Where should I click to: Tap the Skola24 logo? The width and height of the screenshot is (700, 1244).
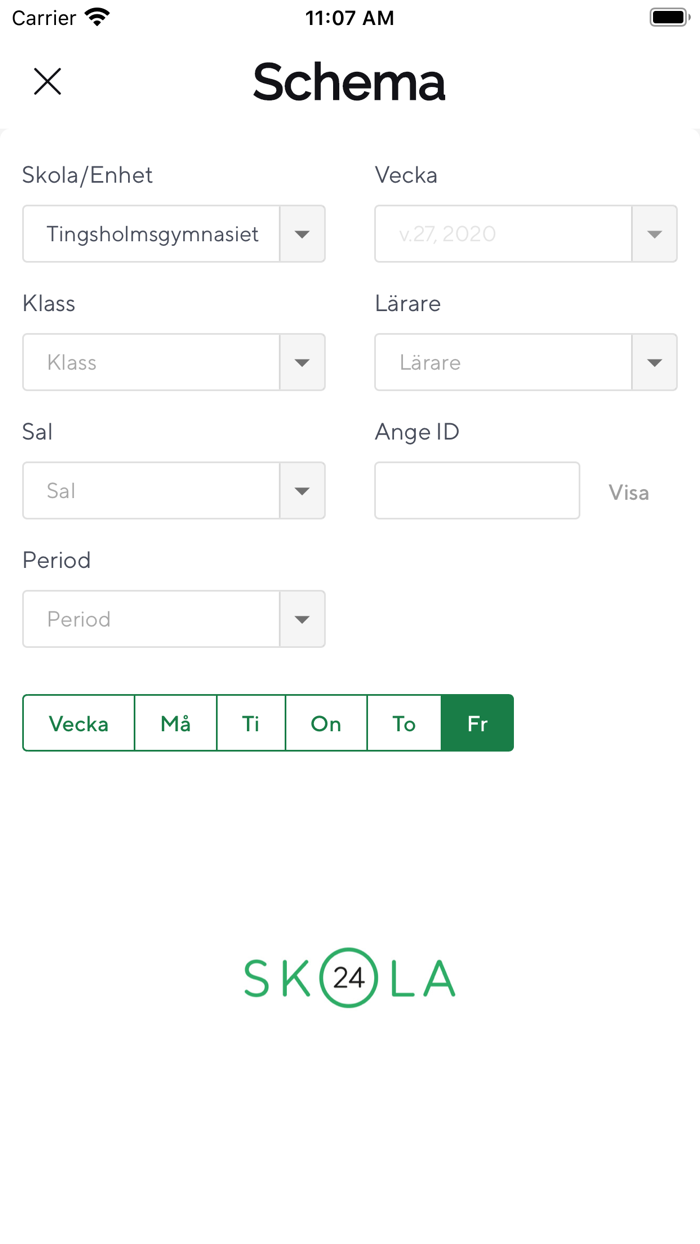(349, 978)
